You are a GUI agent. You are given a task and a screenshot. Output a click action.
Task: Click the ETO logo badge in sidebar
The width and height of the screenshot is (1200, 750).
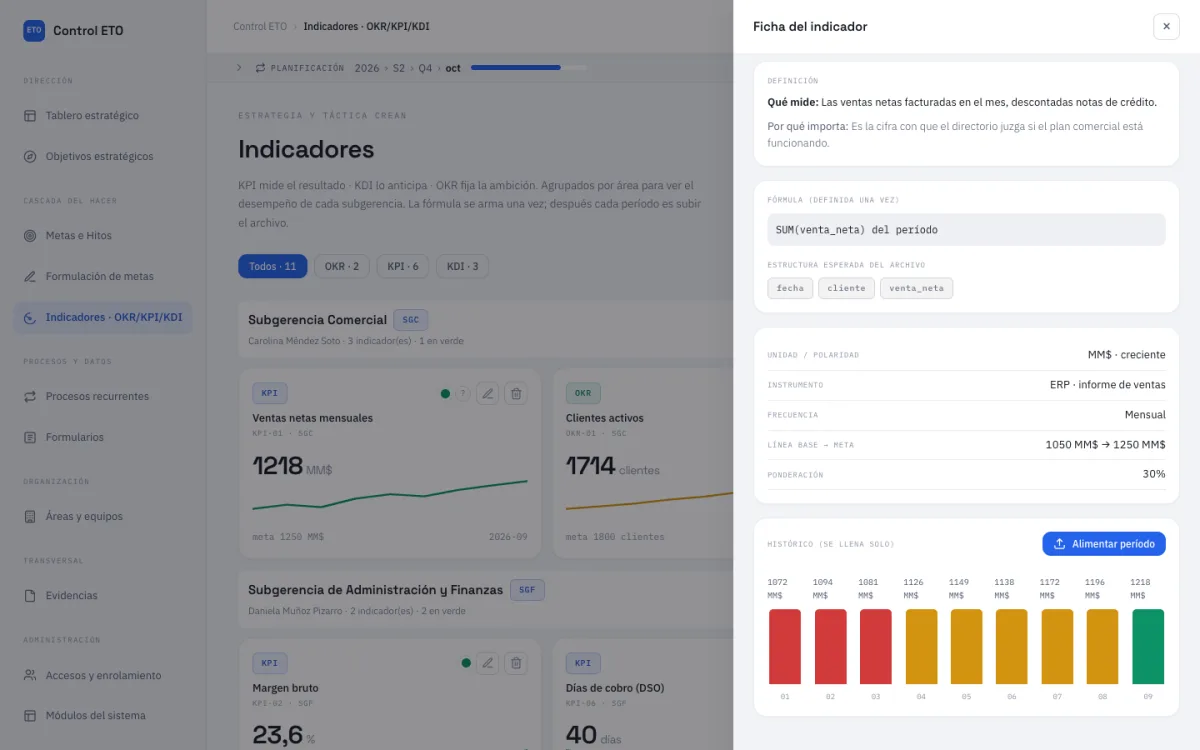(34, 30)
